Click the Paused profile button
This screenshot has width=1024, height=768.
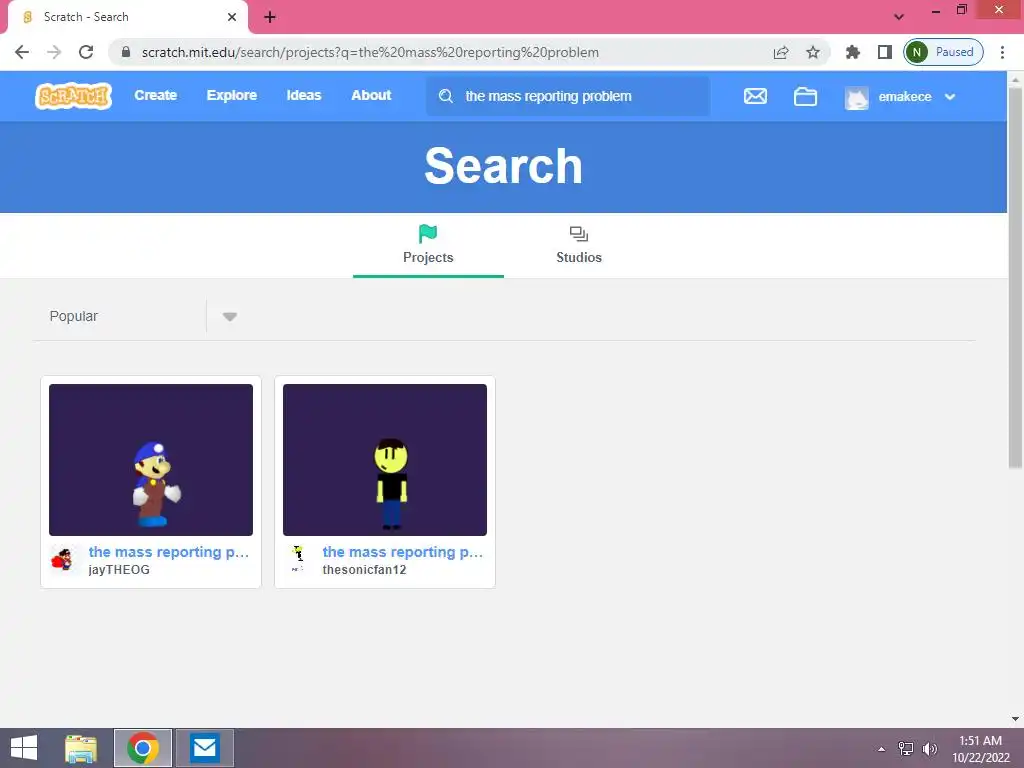(943, 52)
